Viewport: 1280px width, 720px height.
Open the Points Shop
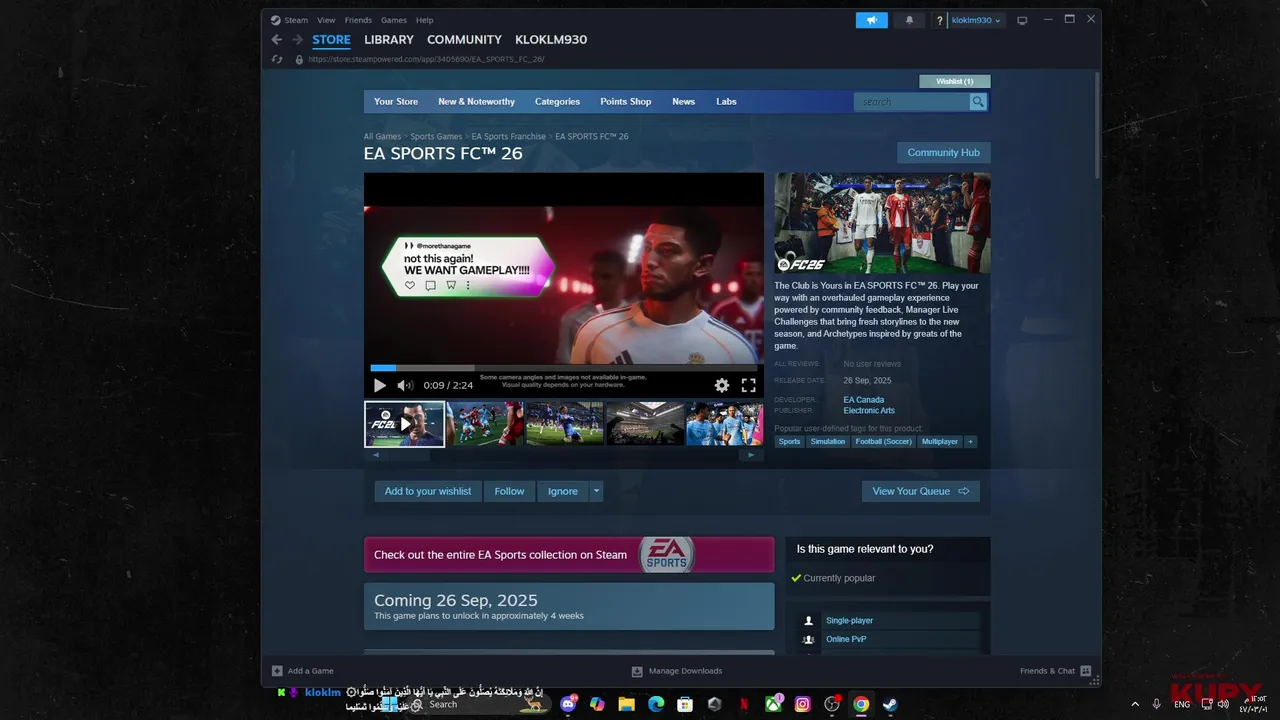click(x=626, y=102)
